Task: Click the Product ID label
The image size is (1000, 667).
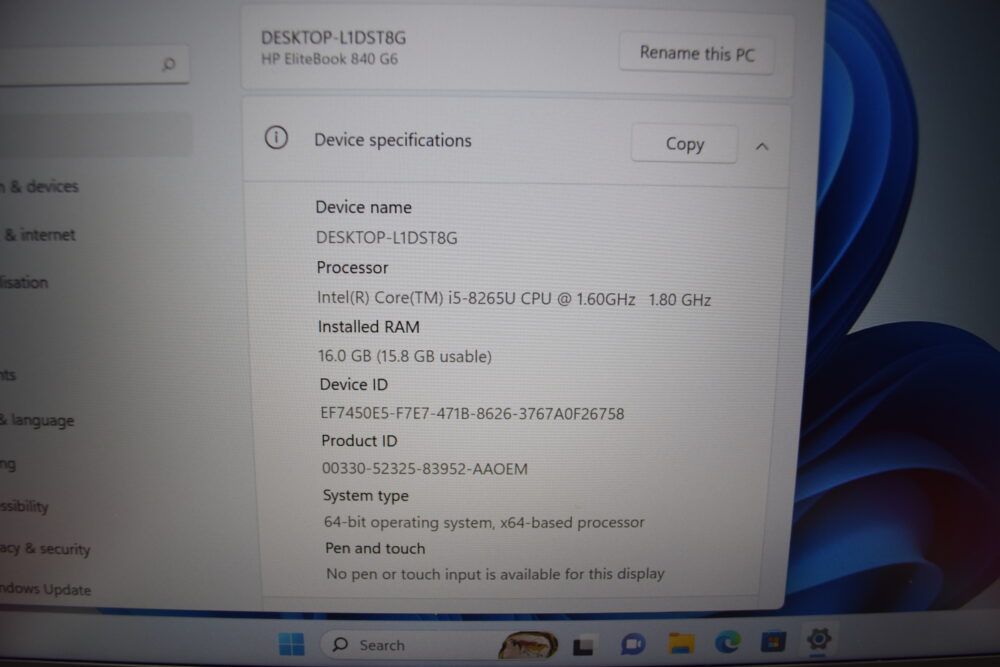Action: (359, 441)
